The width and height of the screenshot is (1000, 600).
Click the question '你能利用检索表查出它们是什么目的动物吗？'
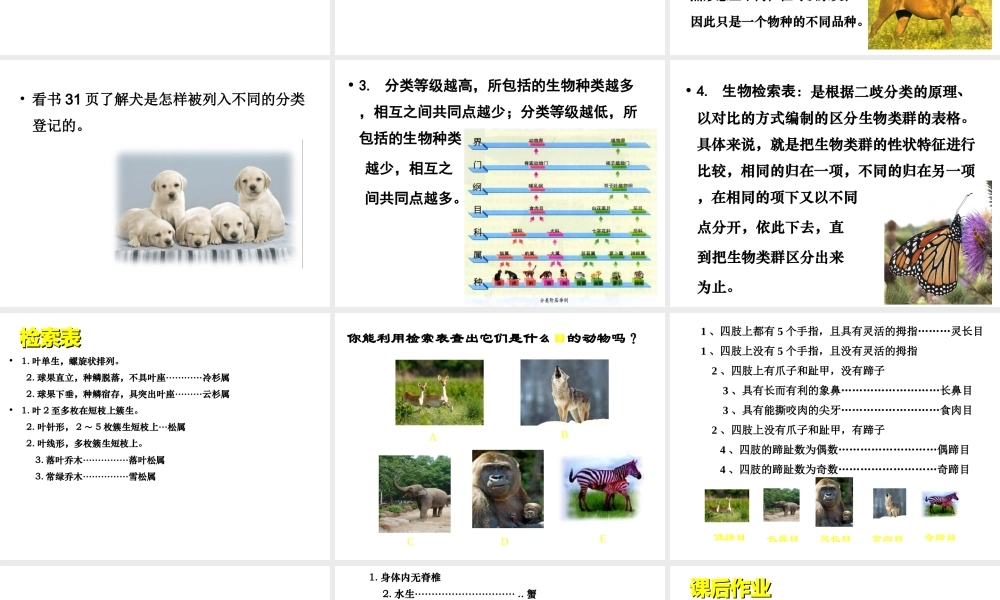point(492,338)
